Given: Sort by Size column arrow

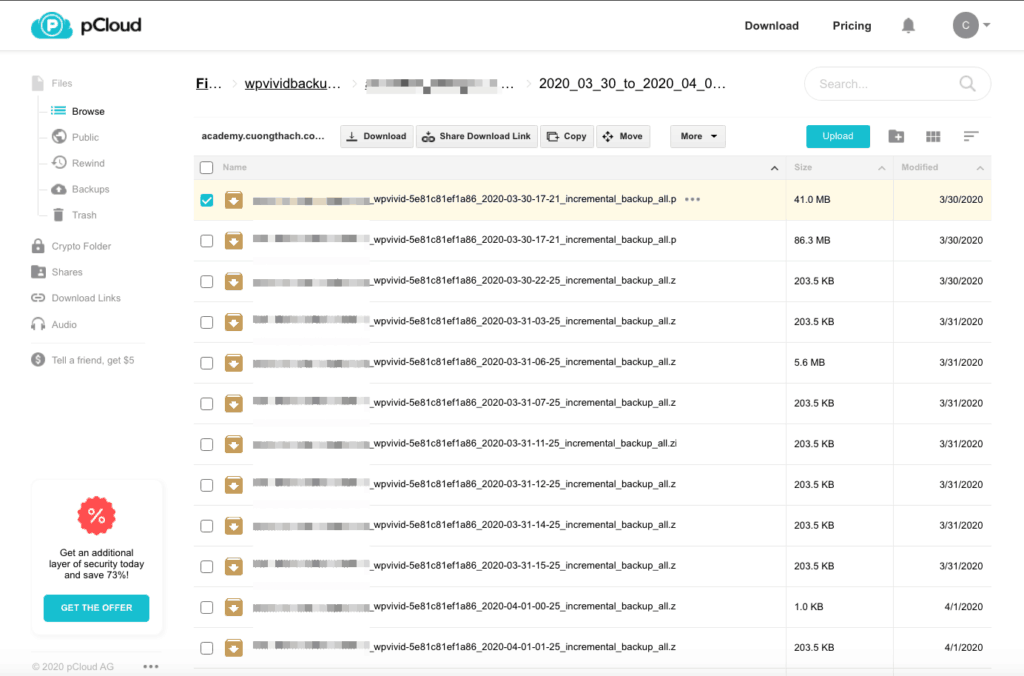Looking at the screenshot, I should [882, 168].
